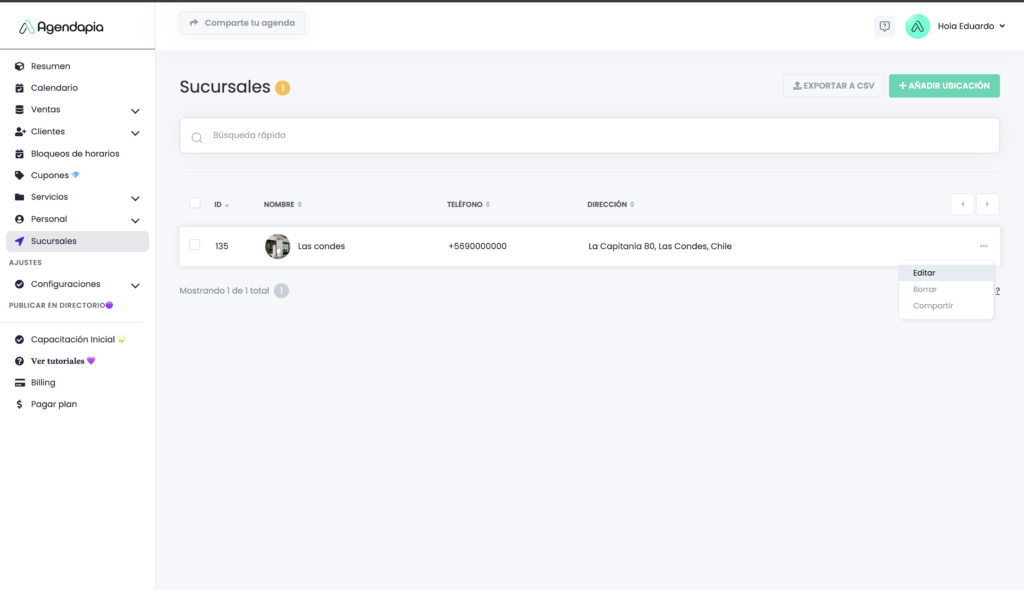Click the Pagar plan dollar icon
Screen dimensions: 1024x590
(x=19, y=404)
